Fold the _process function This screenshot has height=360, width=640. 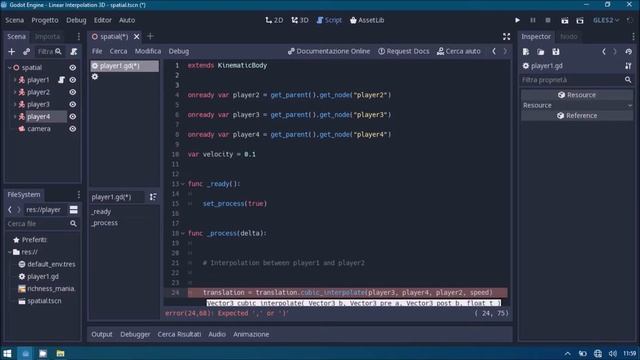pyautogui.click(x=183, y=233)
